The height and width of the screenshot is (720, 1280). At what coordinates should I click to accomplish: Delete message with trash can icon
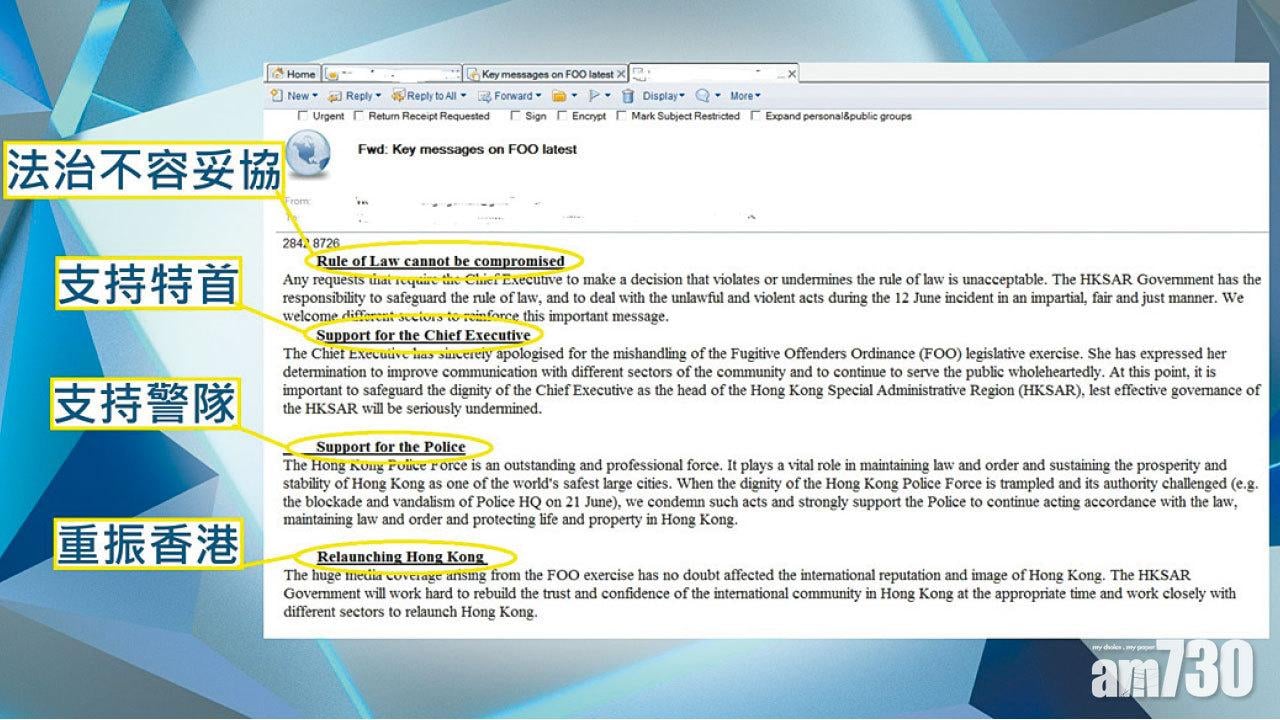pos(628,96)
